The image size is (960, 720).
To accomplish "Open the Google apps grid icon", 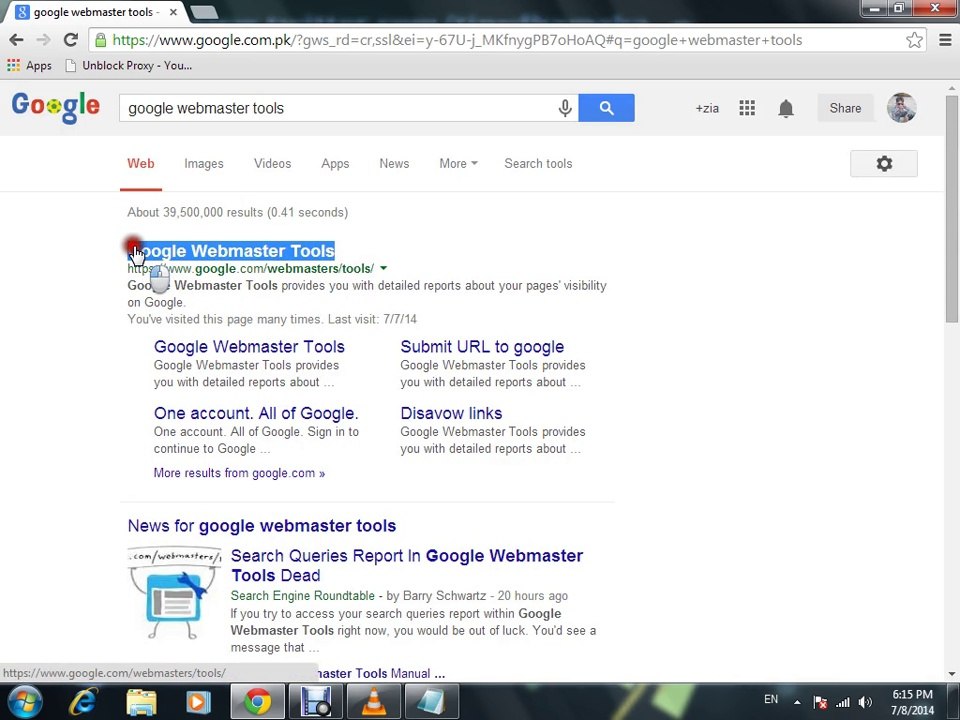I will tap(747, 108).
